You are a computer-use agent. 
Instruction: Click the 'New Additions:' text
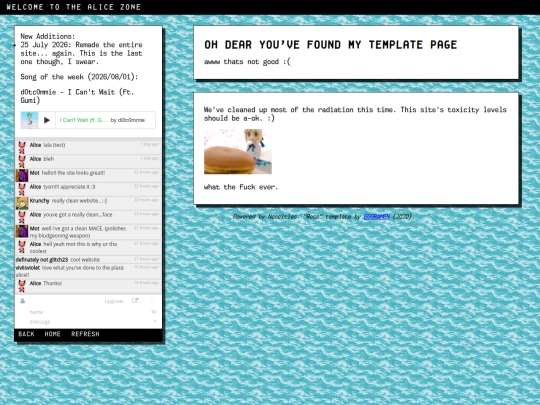tap(48, 36)
